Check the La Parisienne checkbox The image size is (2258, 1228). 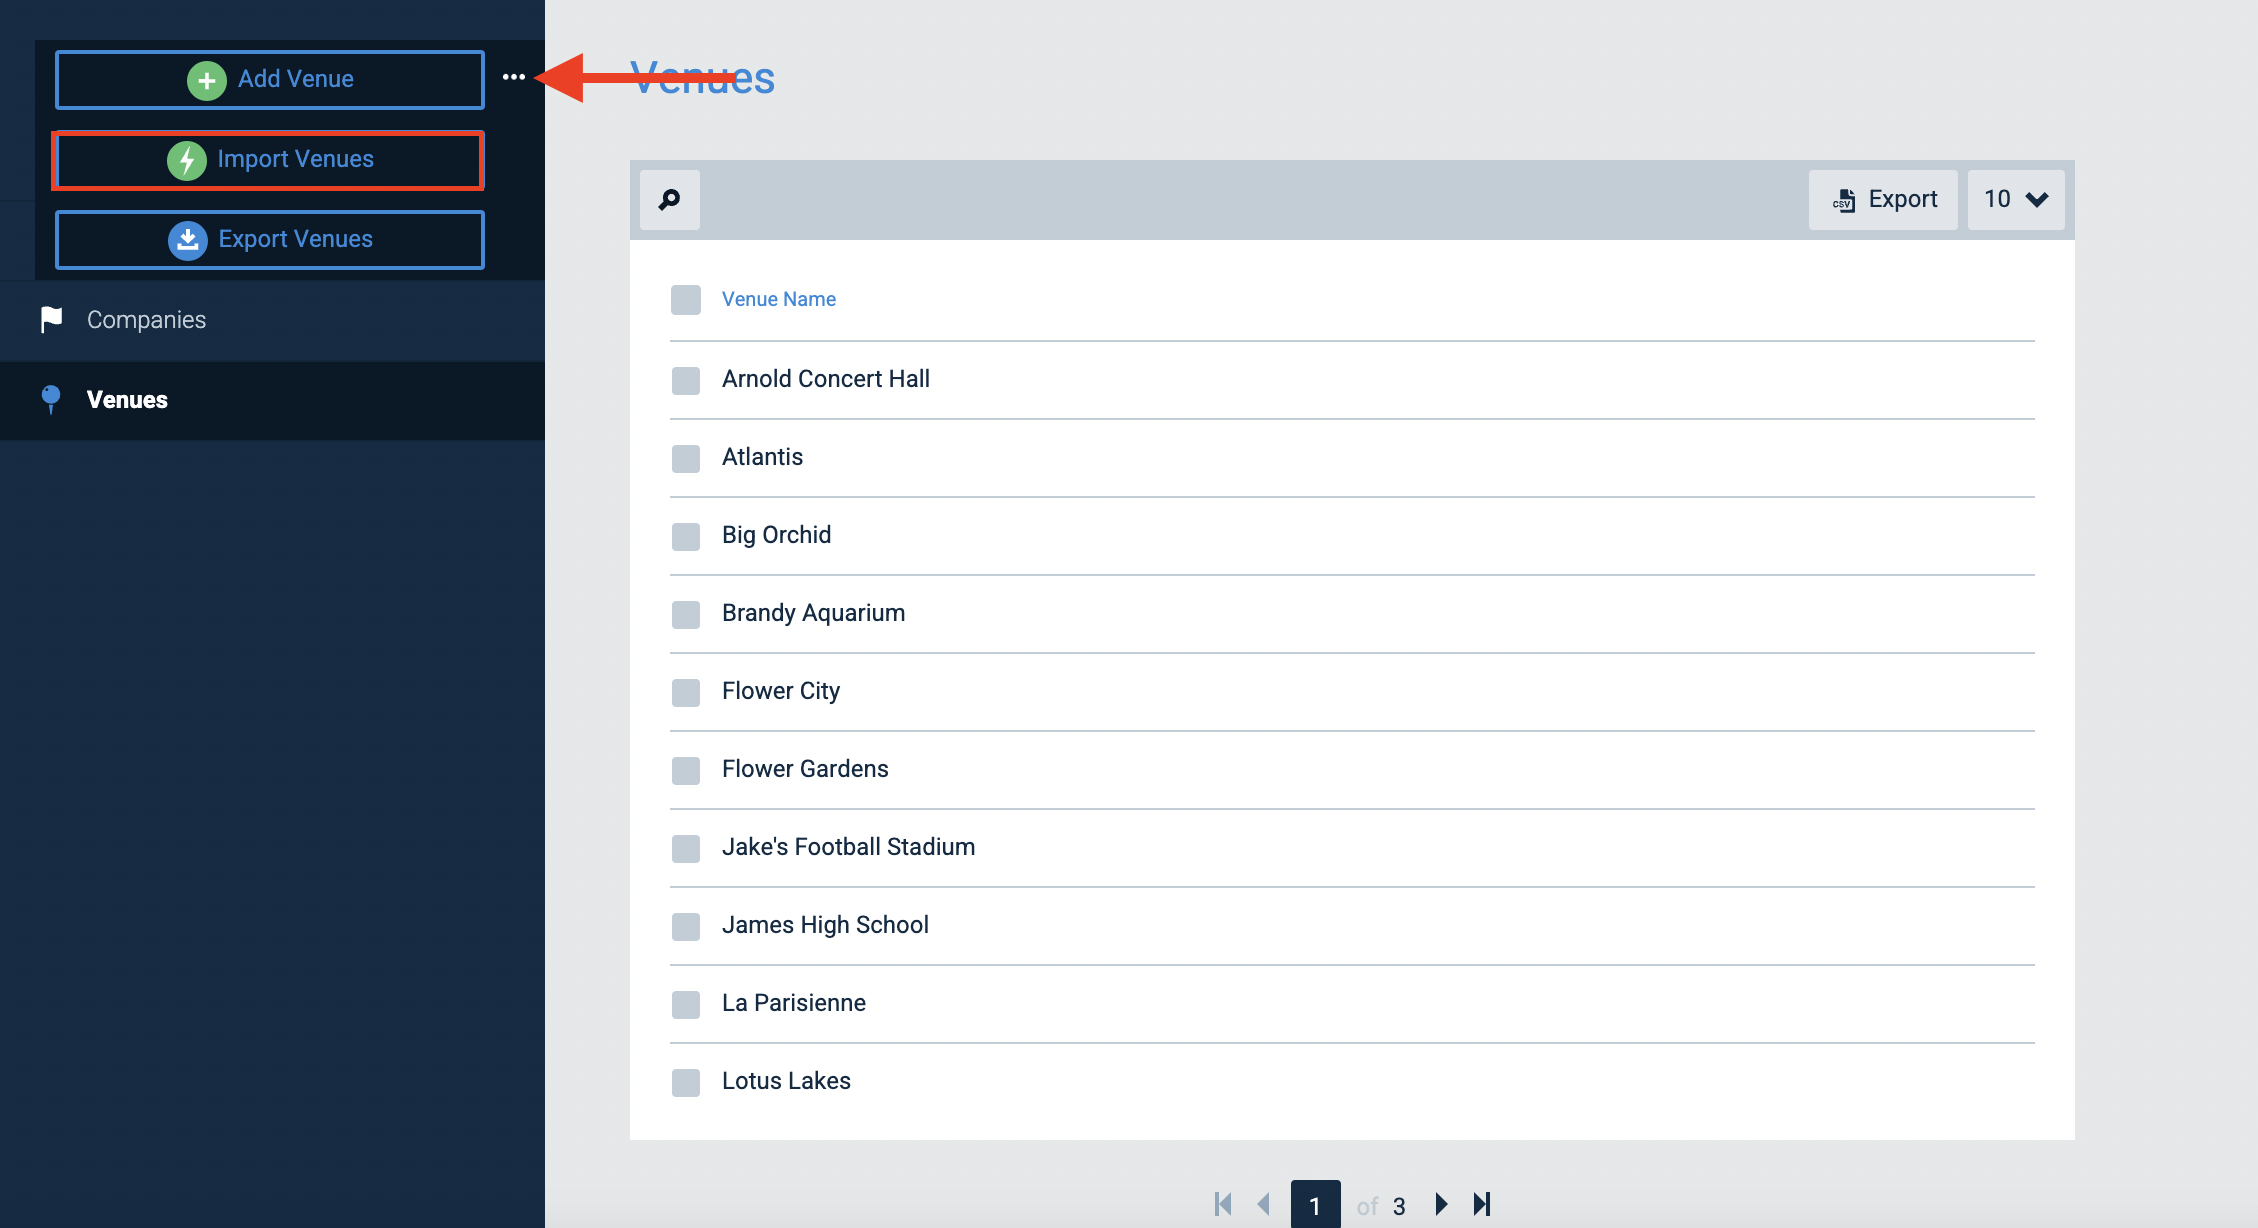pos(686,1004)
